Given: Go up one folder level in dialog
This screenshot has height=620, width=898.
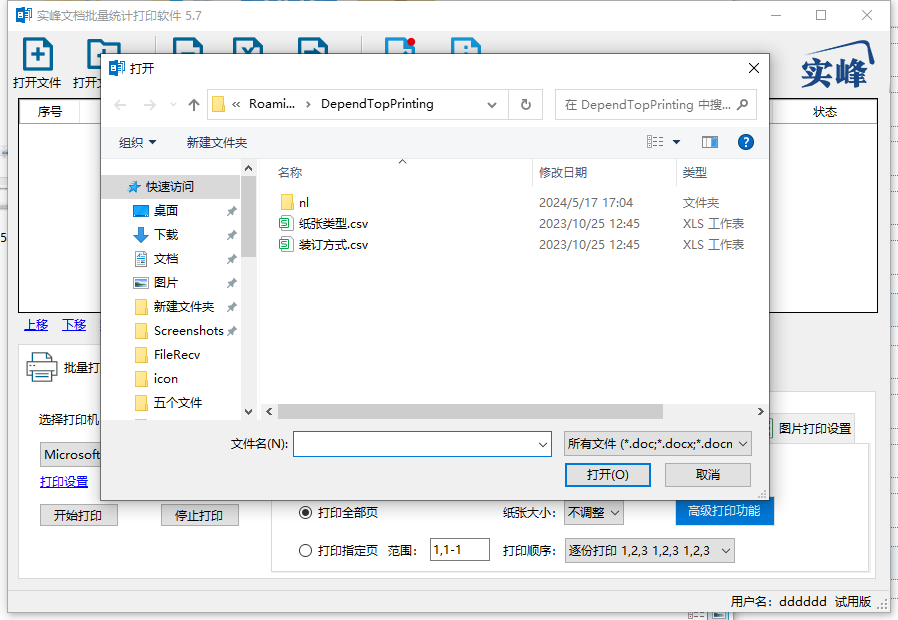Looking at the screenshot, I should click(194, 105).
